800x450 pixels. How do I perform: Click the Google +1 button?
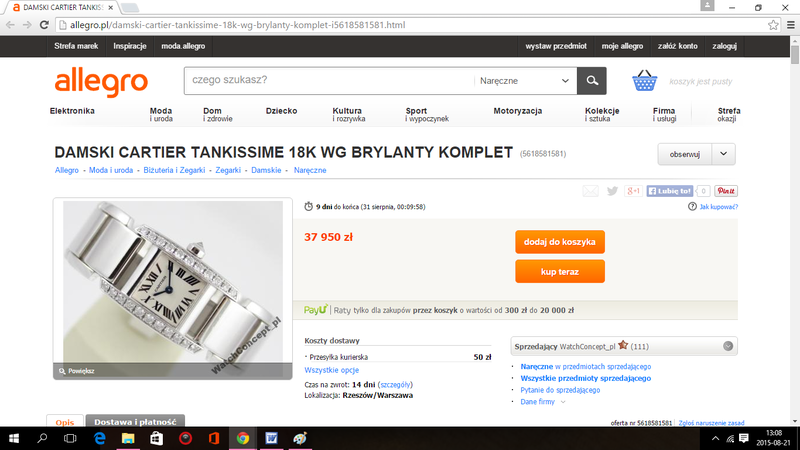633,191
